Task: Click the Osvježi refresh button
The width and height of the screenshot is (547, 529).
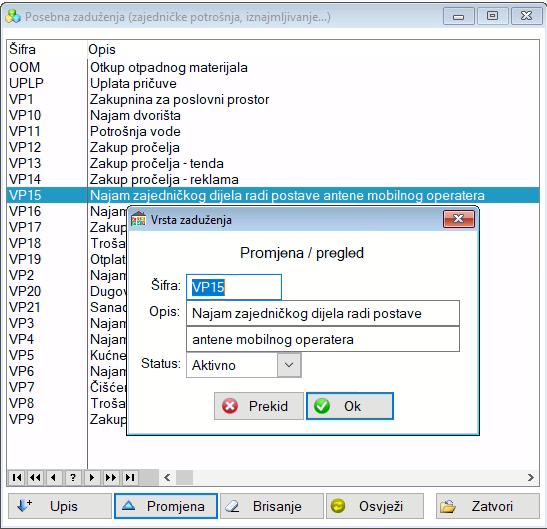Action: coord(375,506)
